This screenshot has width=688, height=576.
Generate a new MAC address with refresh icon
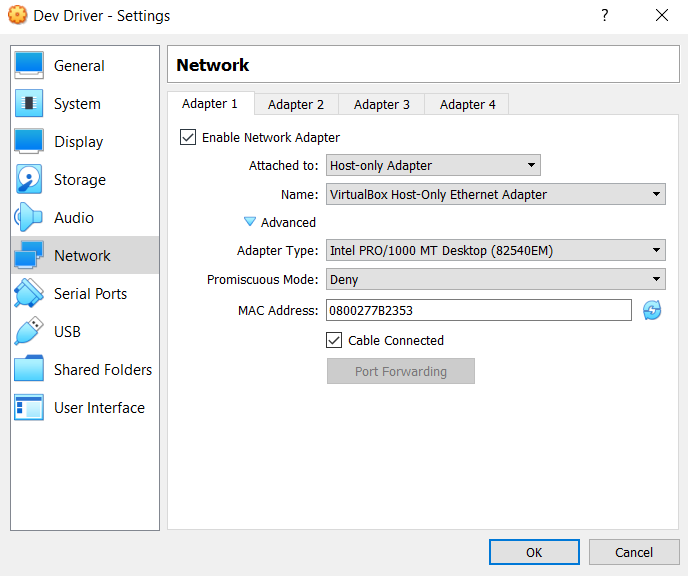[652, 311]
